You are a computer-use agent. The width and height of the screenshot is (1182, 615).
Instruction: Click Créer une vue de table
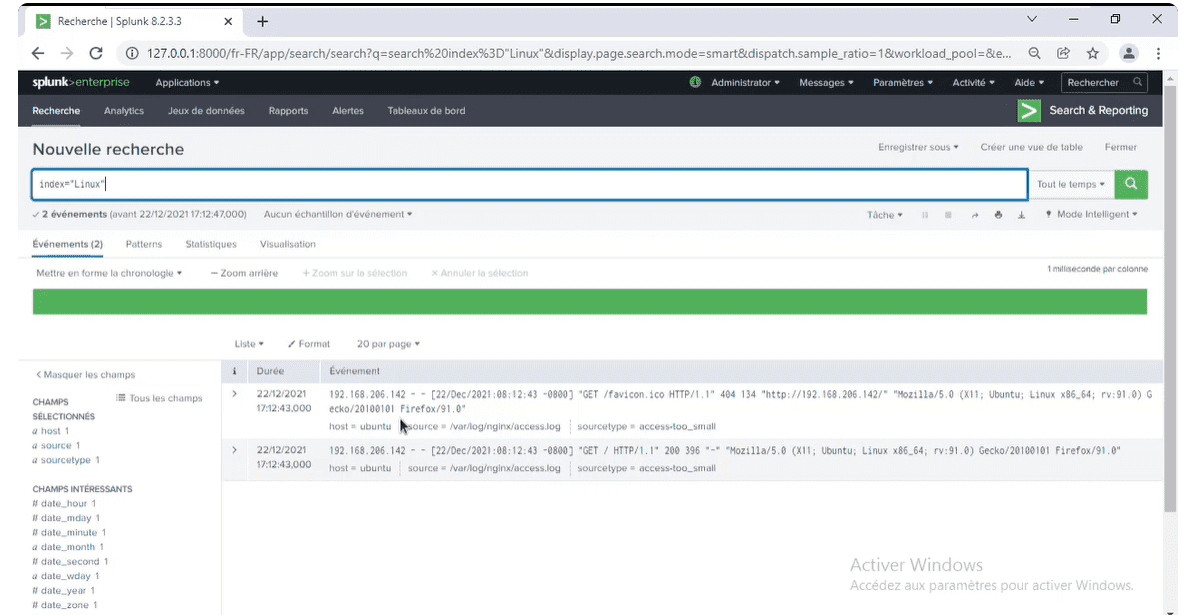1031,147
